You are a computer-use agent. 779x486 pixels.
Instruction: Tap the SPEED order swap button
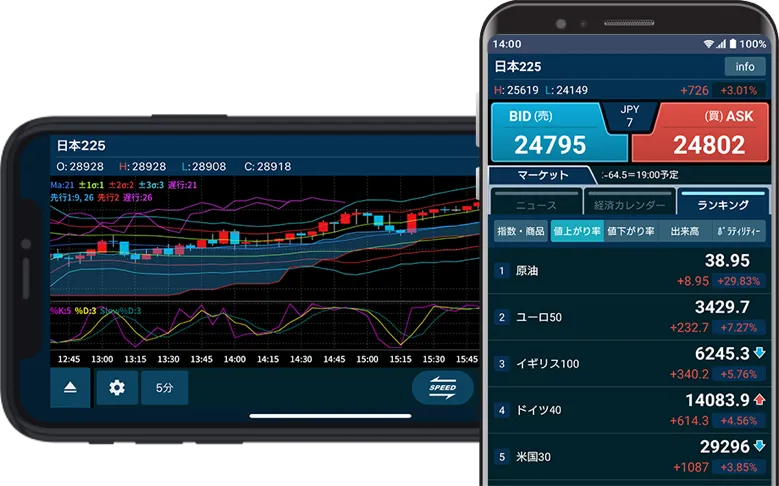[x=442, y=388]
